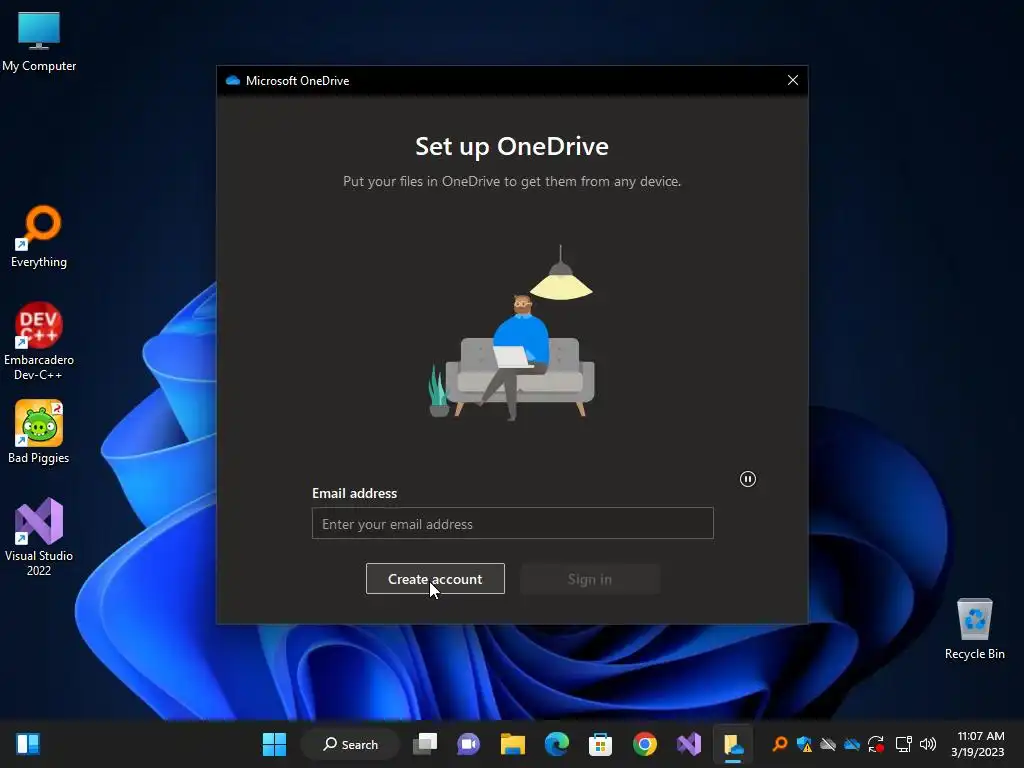Viewport: 1024px width, 768px height.
Task: Open the Widgets panel at taskbar left
Action: click(x=28, y=744)
